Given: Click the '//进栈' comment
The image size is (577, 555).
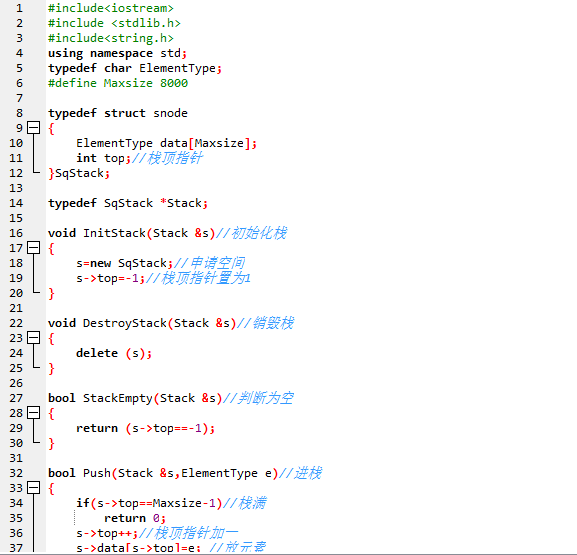Looking at the screenshot, I should pyautogui.click(x=300, y=473).
